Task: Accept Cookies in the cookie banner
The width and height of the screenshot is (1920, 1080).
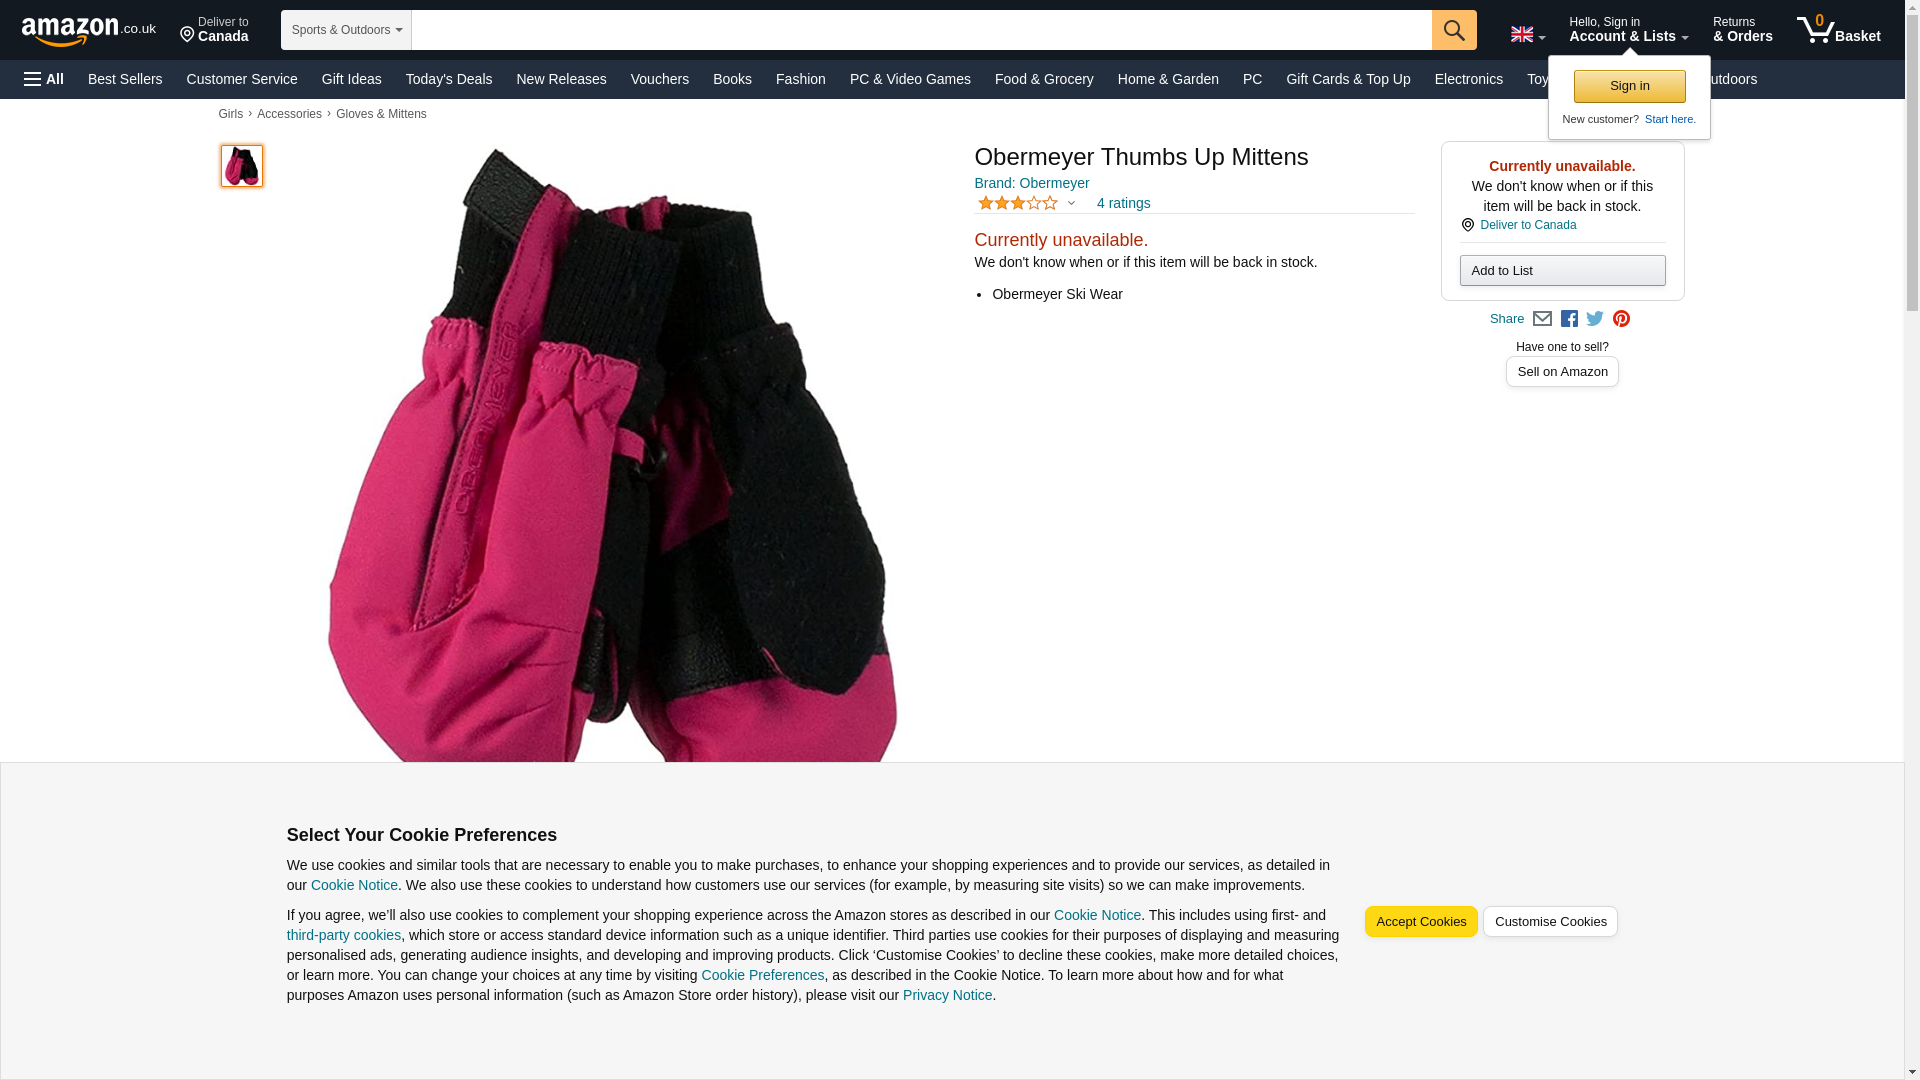Action: [1420, 922]
